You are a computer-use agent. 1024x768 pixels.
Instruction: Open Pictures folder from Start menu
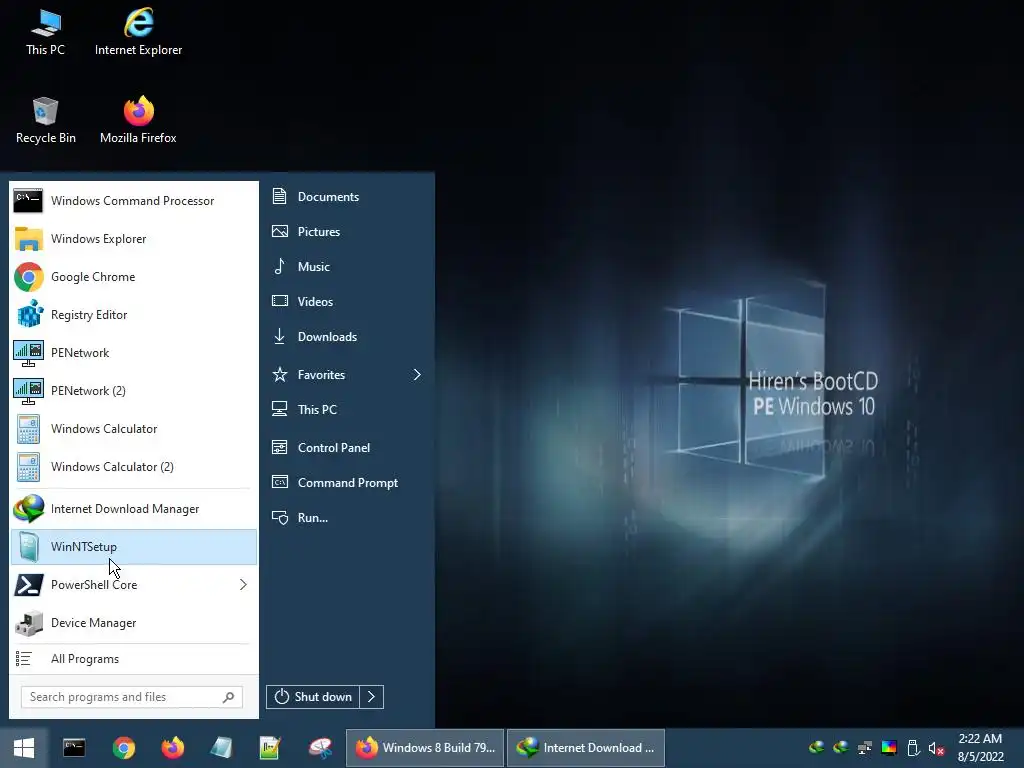(x=349, y=231)
